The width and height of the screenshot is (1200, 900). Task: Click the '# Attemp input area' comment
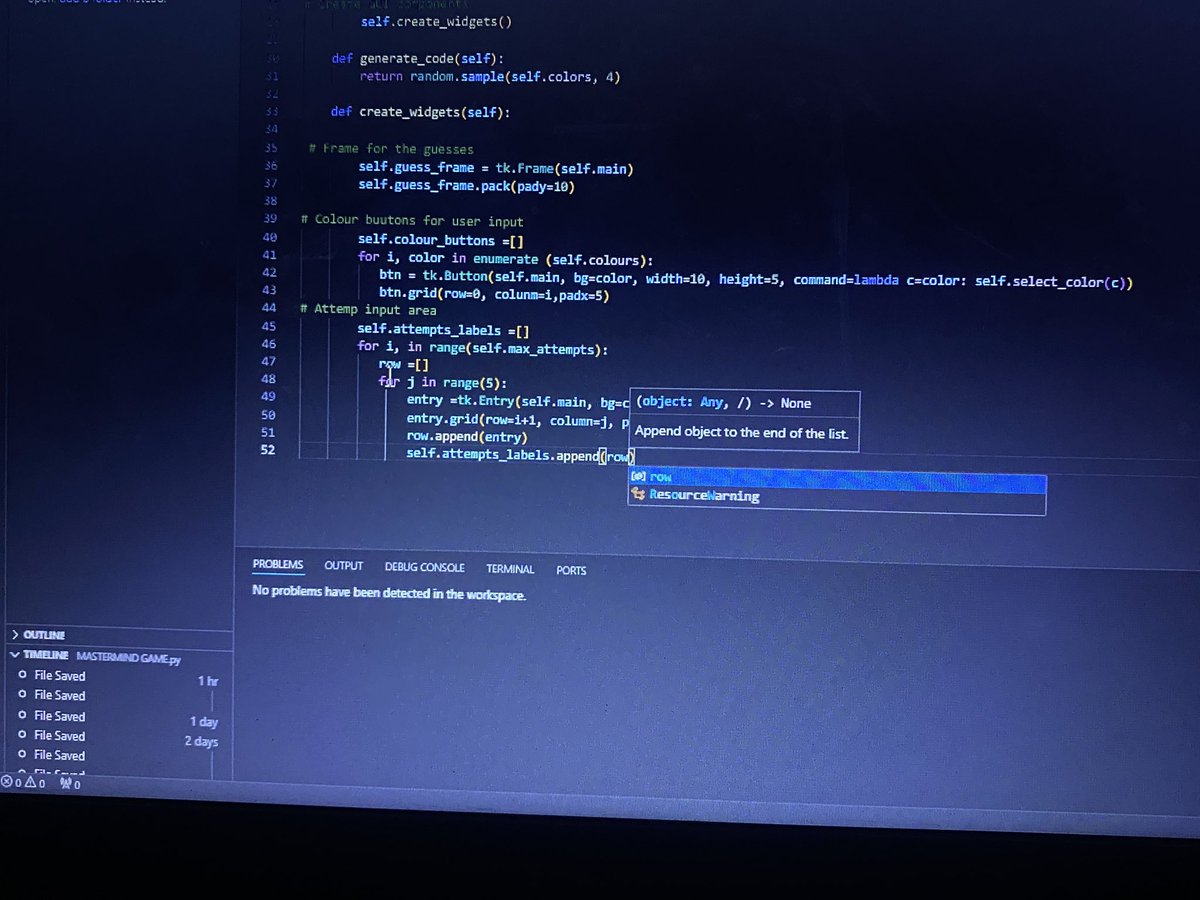pyautogui.click(x=368, y=310)
